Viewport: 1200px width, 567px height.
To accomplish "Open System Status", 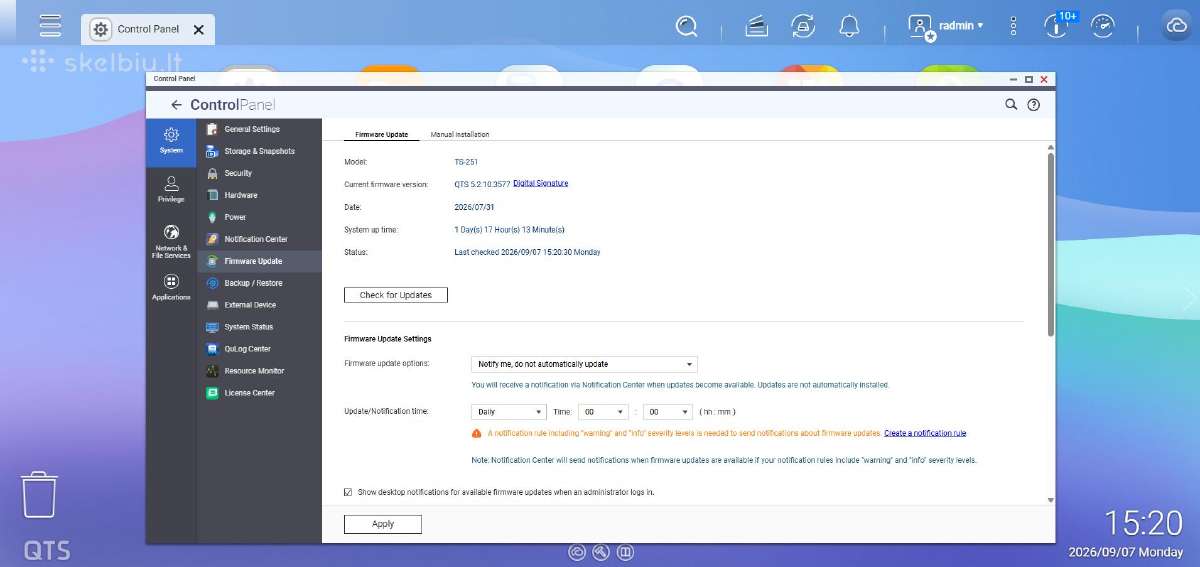I will (x=259, y=327).
